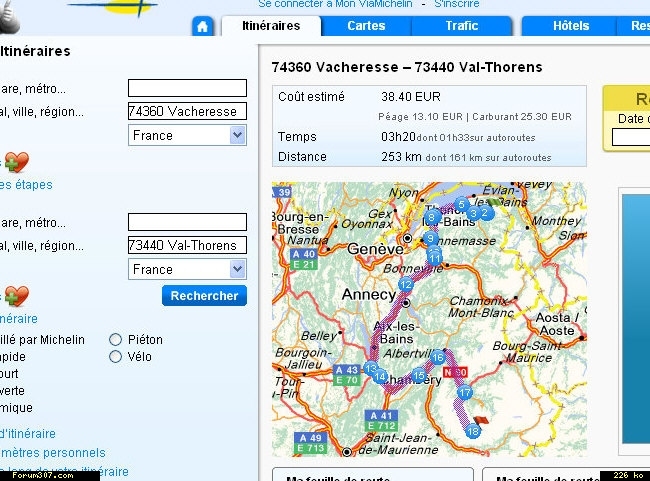Screen dimensions: 650x481
Task: Select route step marker 11 on map
Action: (434, 259)
